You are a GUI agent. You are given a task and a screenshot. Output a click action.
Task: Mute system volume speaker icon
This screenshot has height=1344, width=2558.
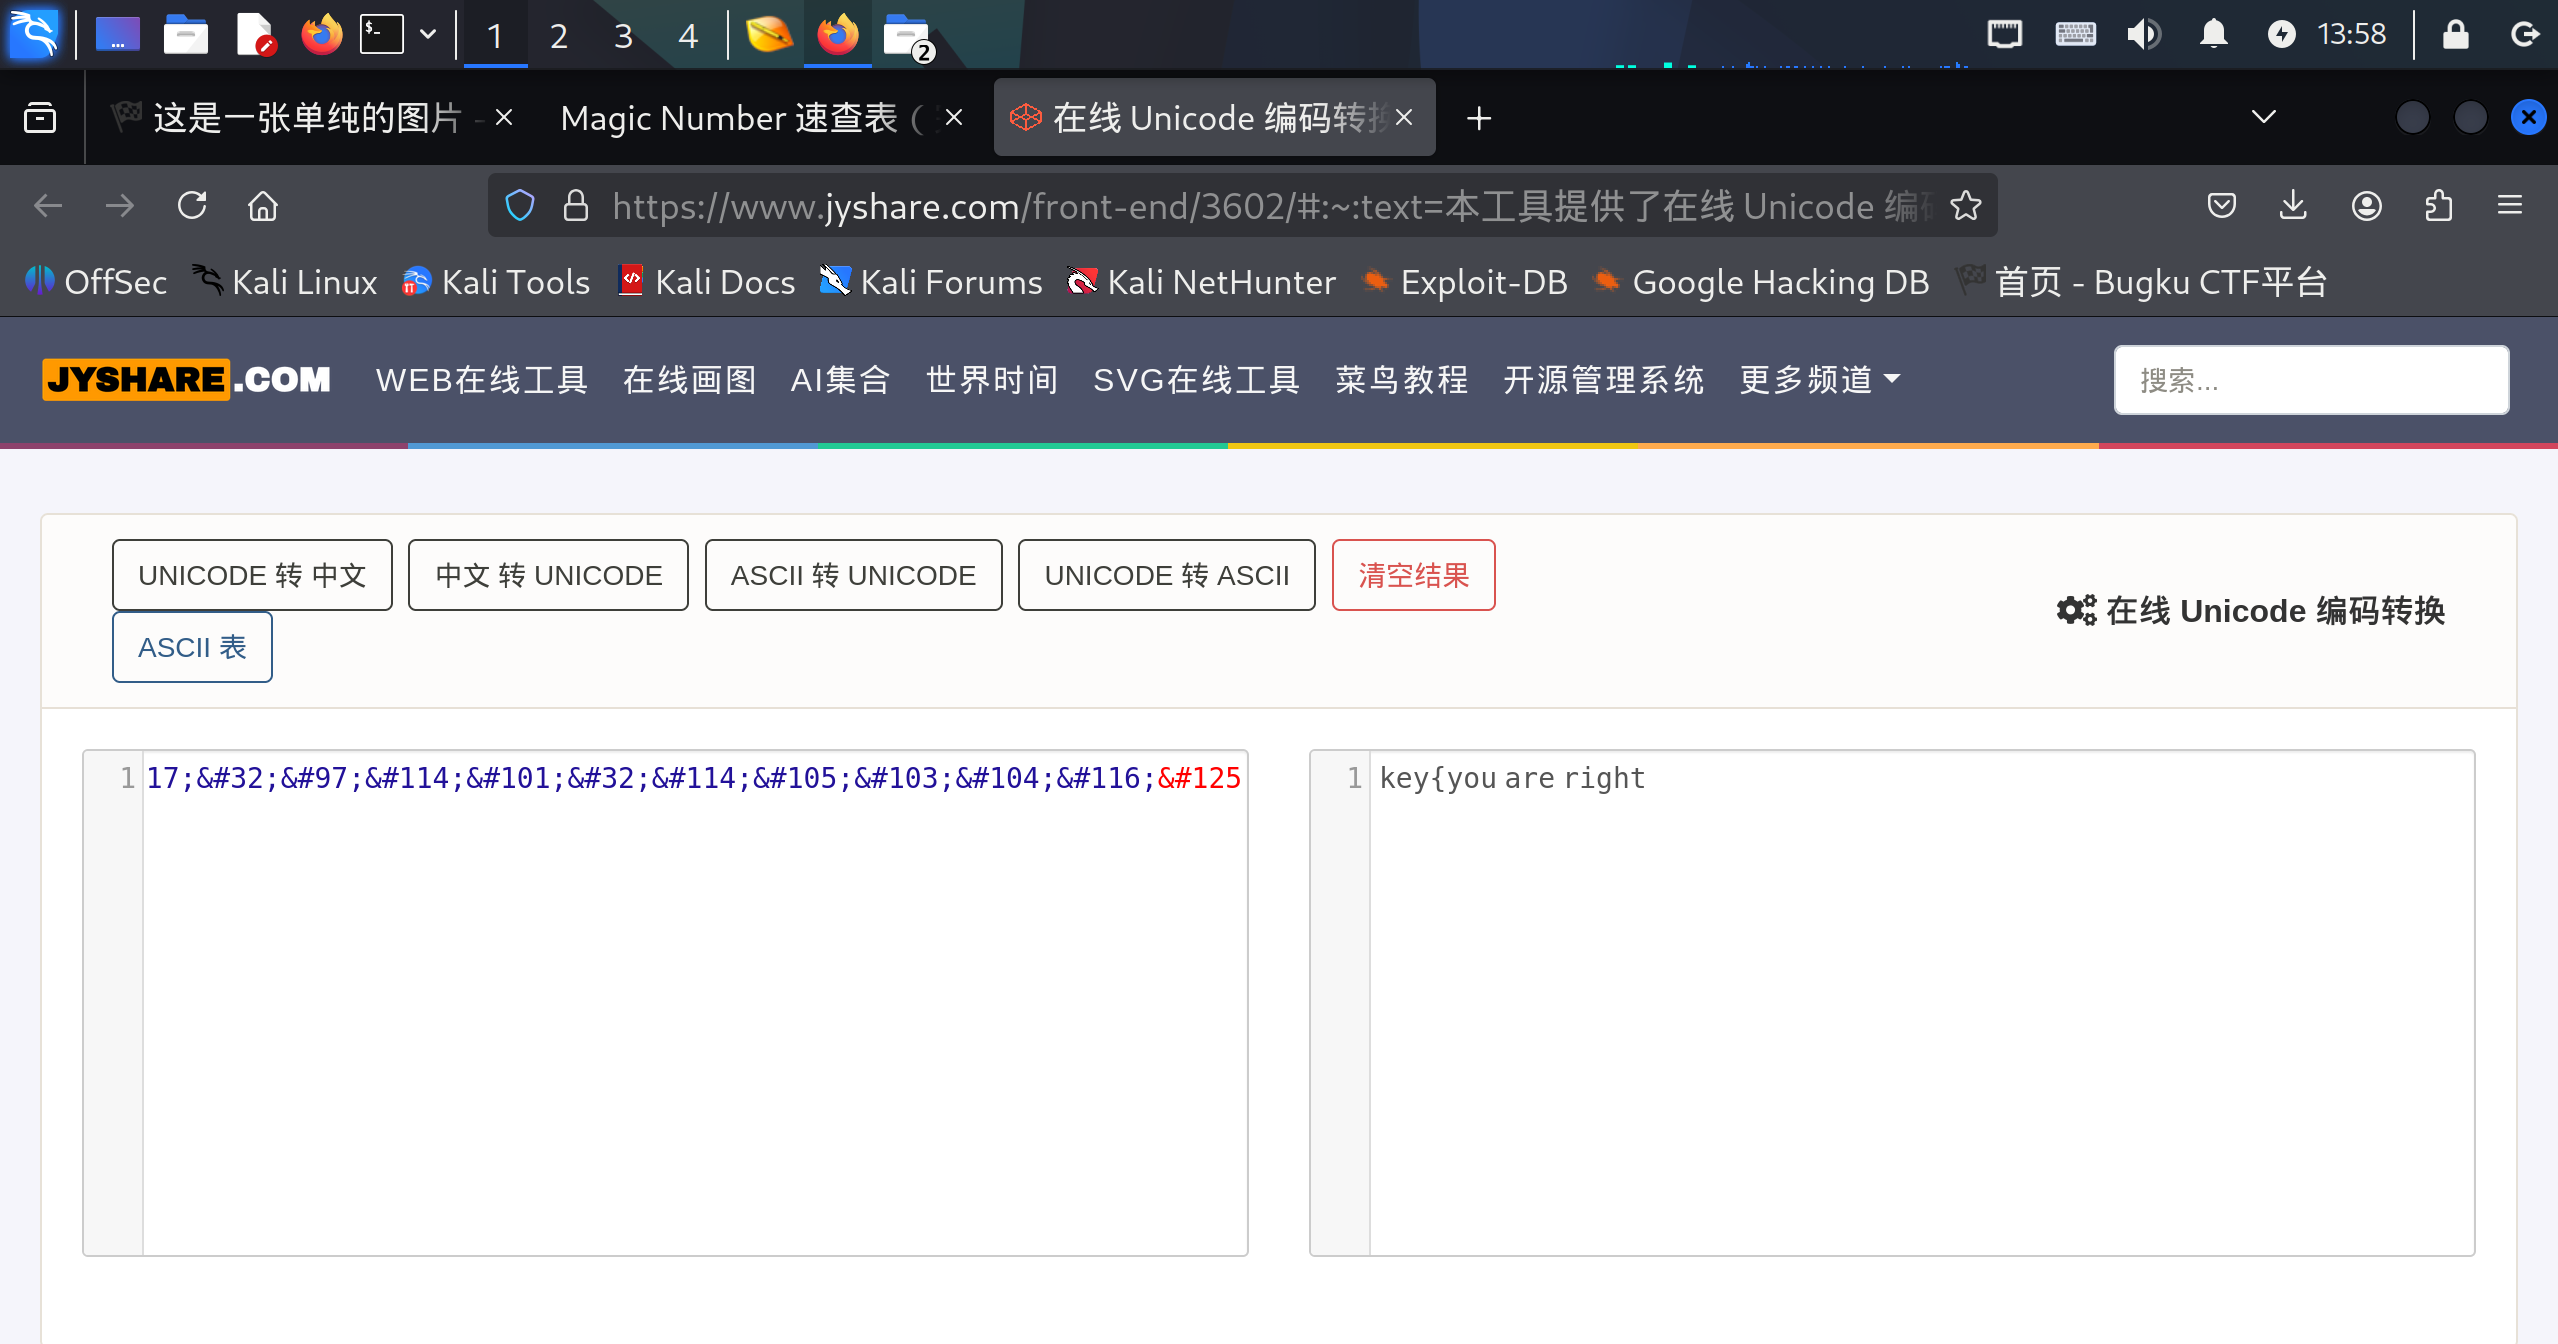(x=2143, y=34)
